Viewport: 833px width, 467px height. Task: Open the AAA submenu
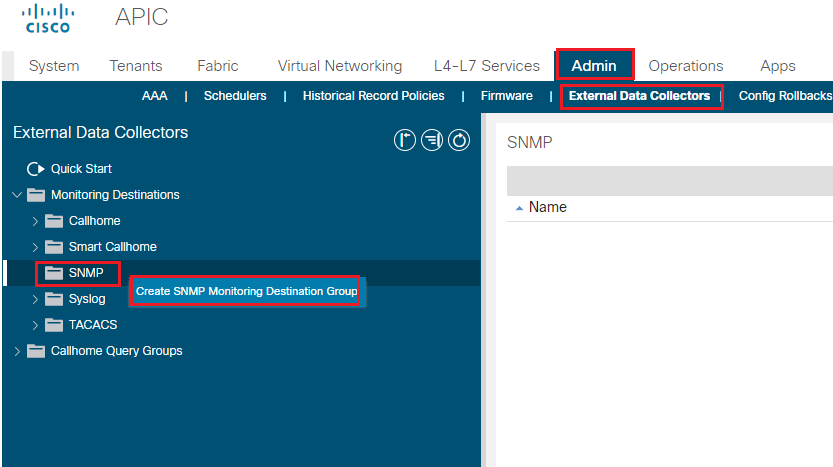[x=155, y=96]
